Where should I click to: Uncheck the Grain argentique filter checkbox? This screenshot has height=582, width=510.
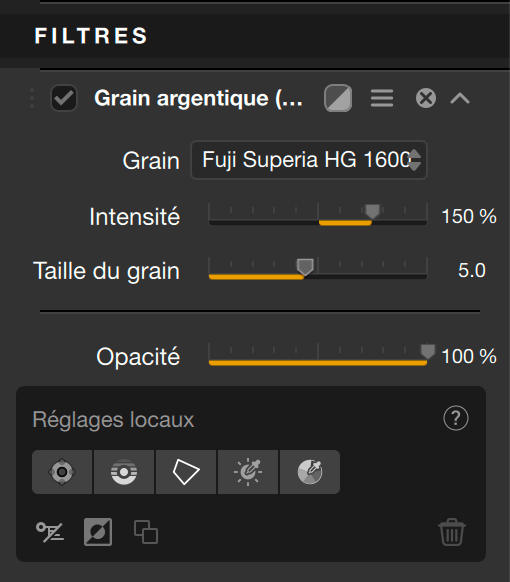coord(64,98)
